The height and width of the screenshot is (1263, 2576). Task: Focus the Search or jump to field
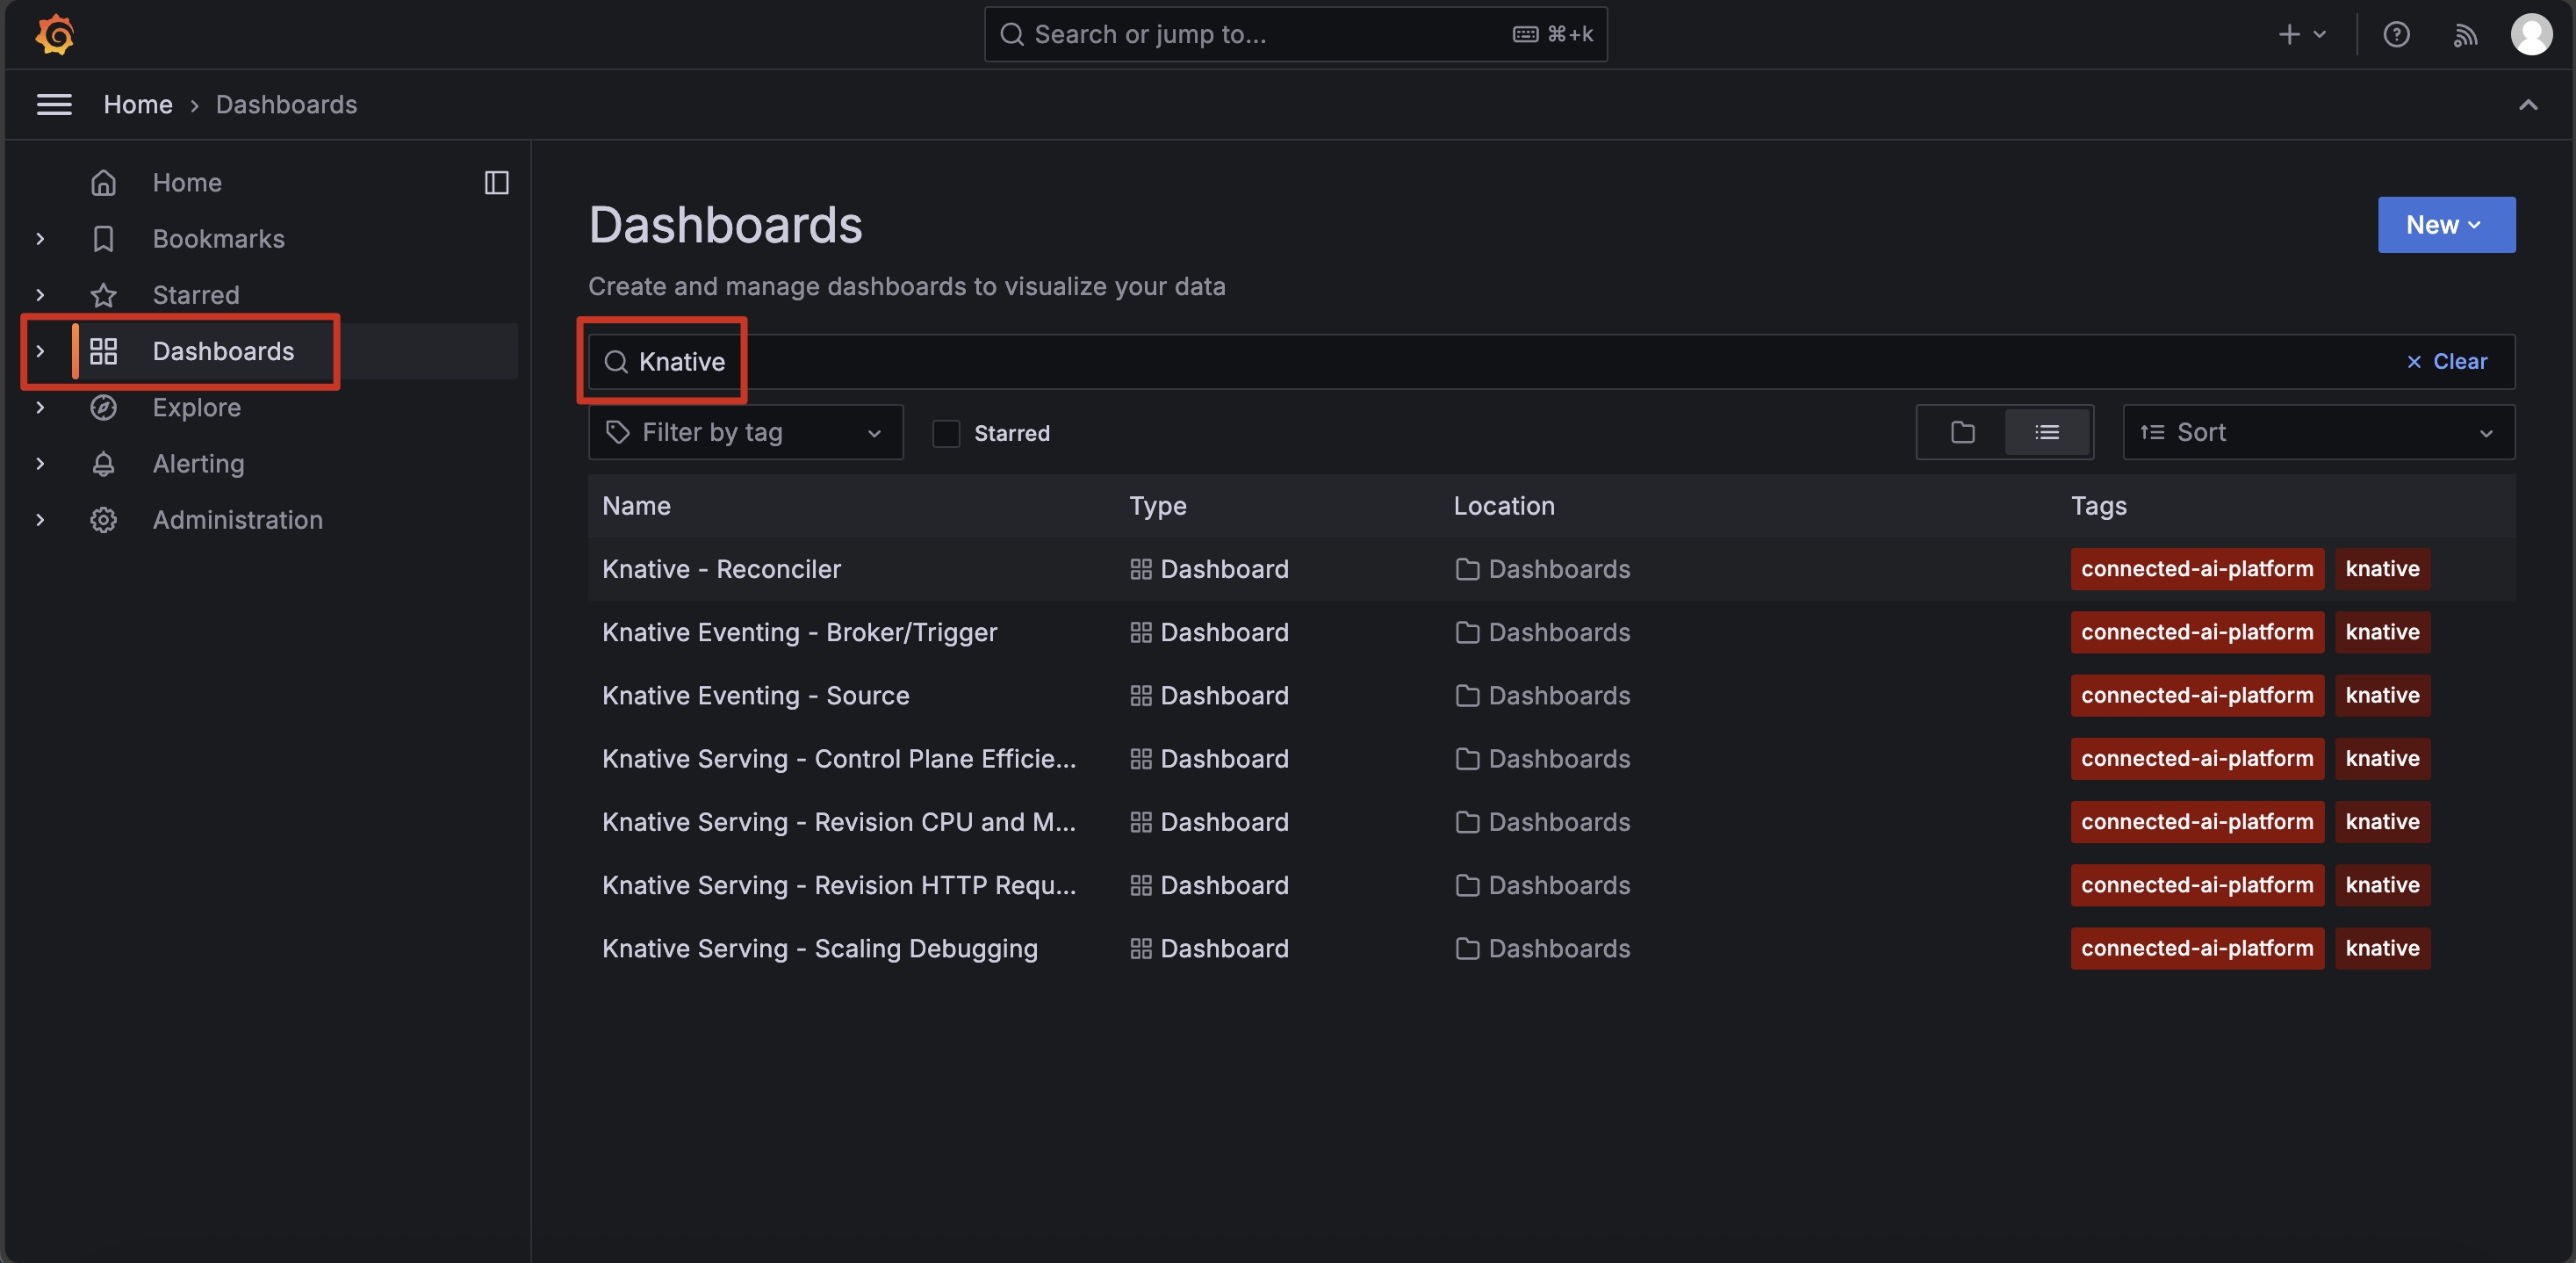pyautogui.click(x=1295, y=34)
